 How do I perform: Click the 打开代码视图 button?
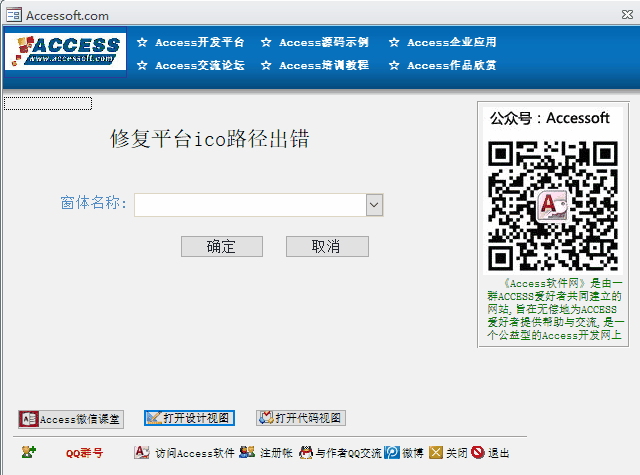[x=301, y=418]
